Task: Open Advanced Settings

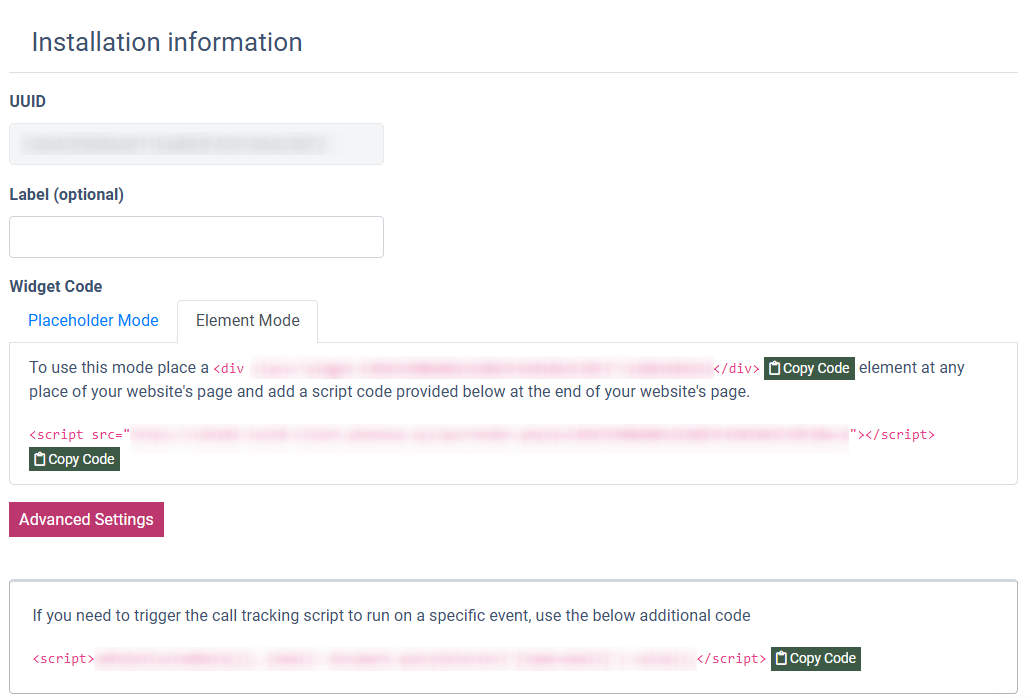Action: (x=86, y=520)
